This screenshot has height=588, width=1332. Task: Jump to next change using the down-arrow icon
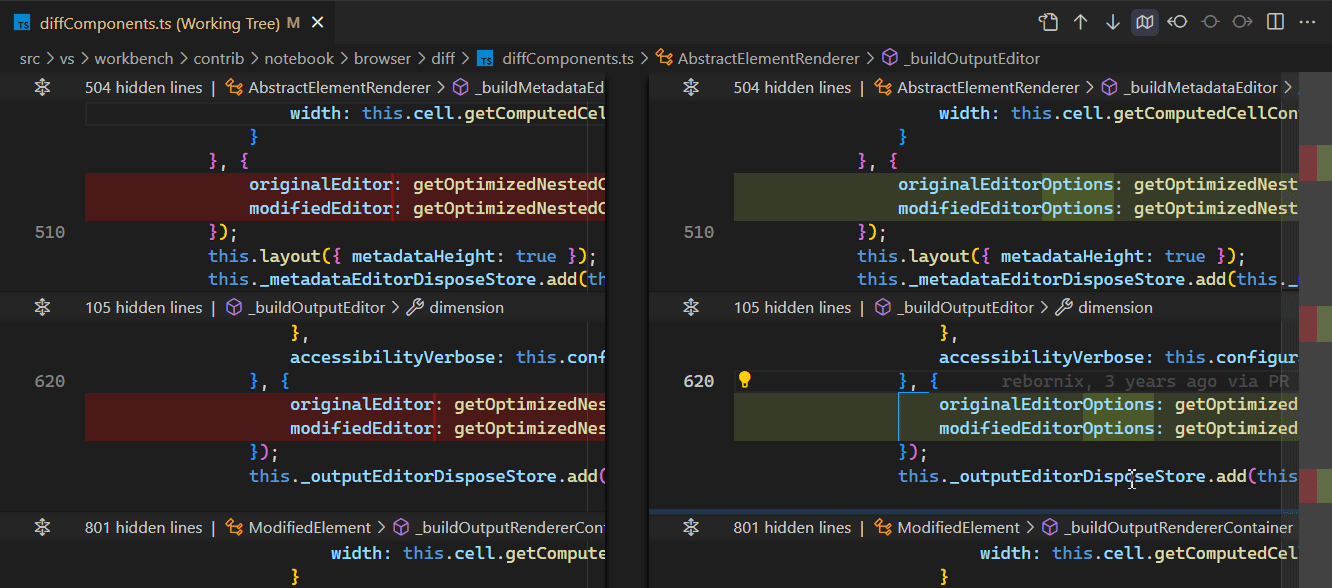(x=1113, y=21)
